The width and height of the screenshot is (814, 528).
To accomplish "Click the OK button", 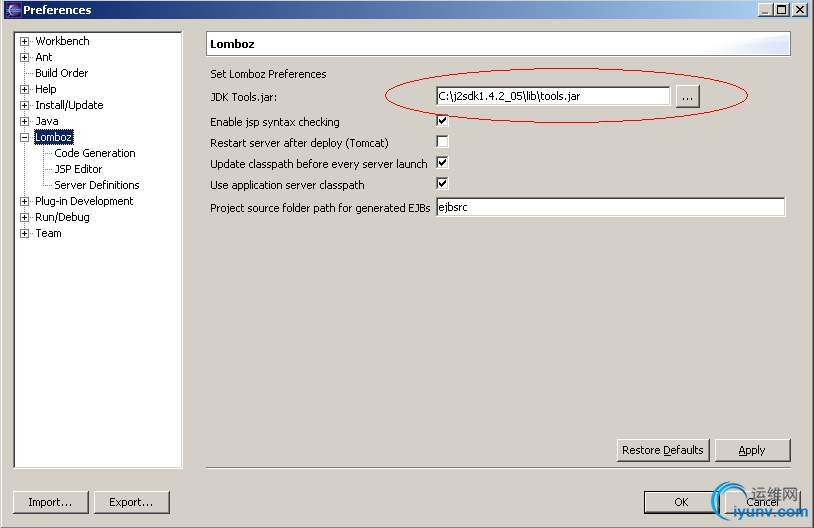I will pos(681,502).
